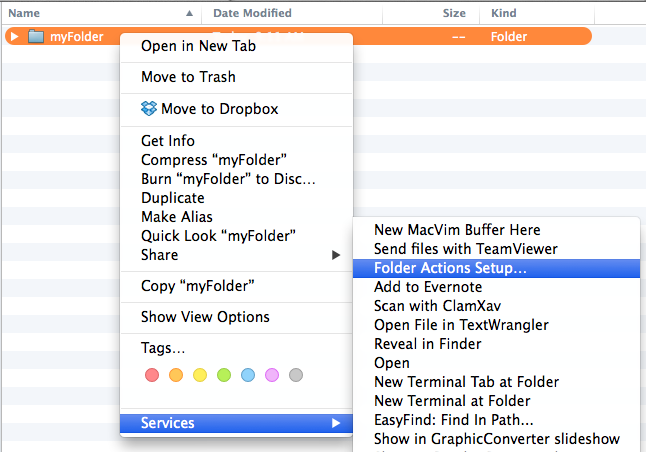Open the Share submenu
The image size is (646, 452).
click(x=236, y=255)
